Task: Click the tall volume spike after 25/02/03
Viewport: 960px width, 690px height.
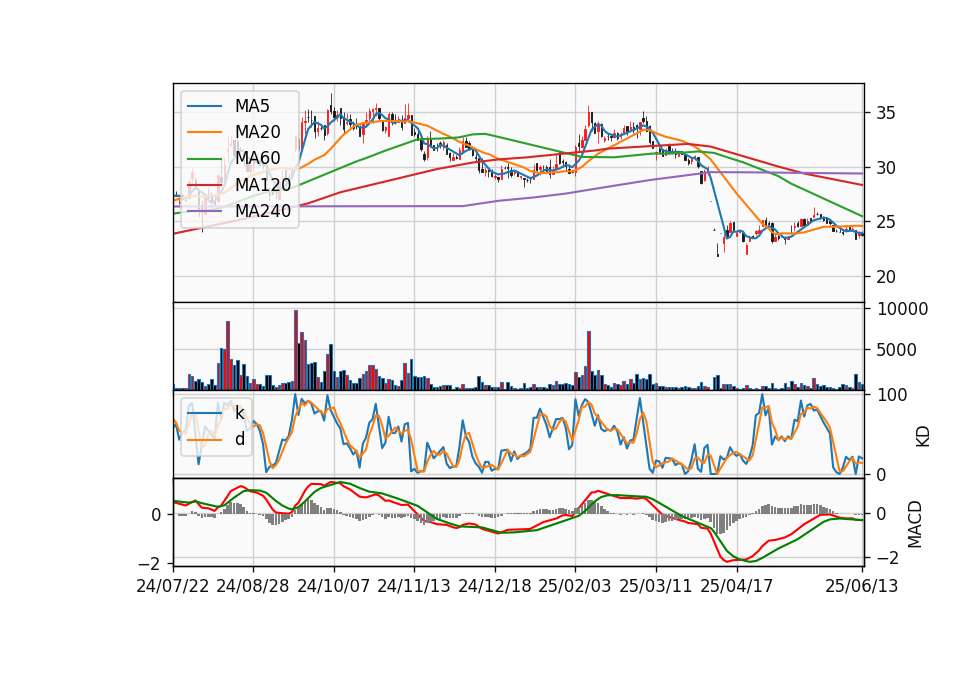Action: click(588, 361)
